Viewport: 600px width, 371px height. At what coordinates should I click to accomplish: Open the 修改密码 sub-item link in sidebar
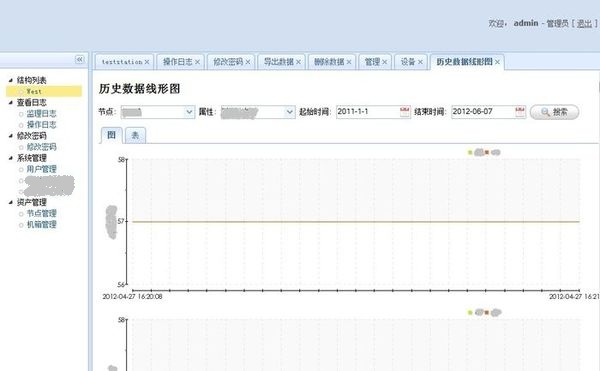click(41, 147)
